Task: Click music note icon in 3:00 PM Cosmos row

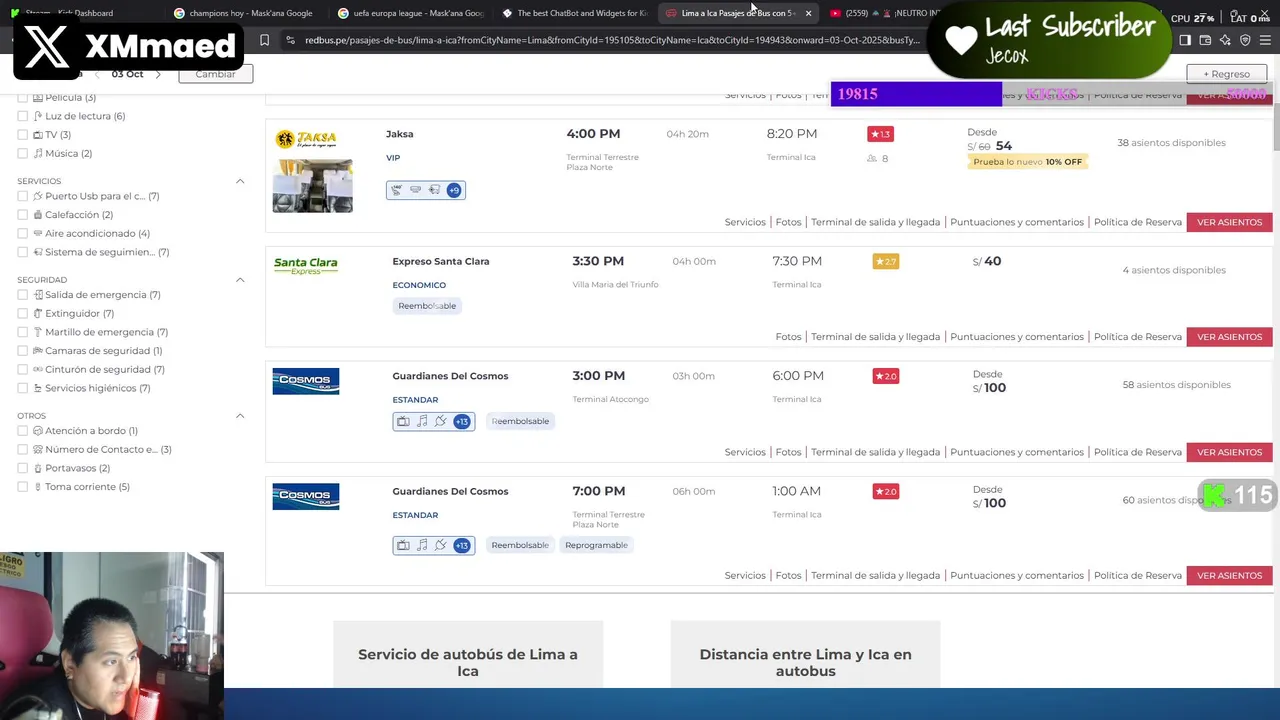Action: point(422,421)
